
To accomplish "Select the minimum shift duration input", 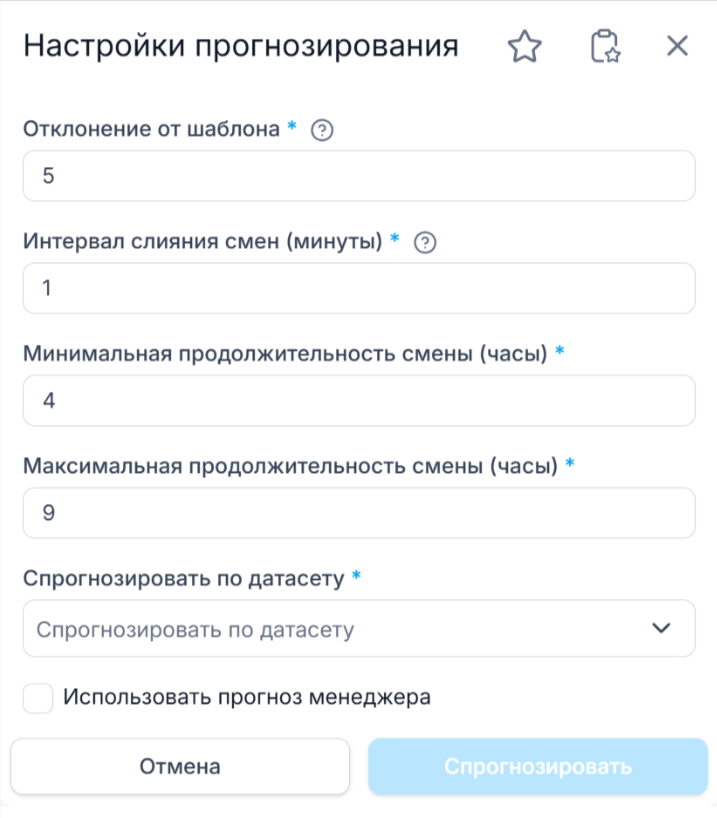I will pos(358,401).
